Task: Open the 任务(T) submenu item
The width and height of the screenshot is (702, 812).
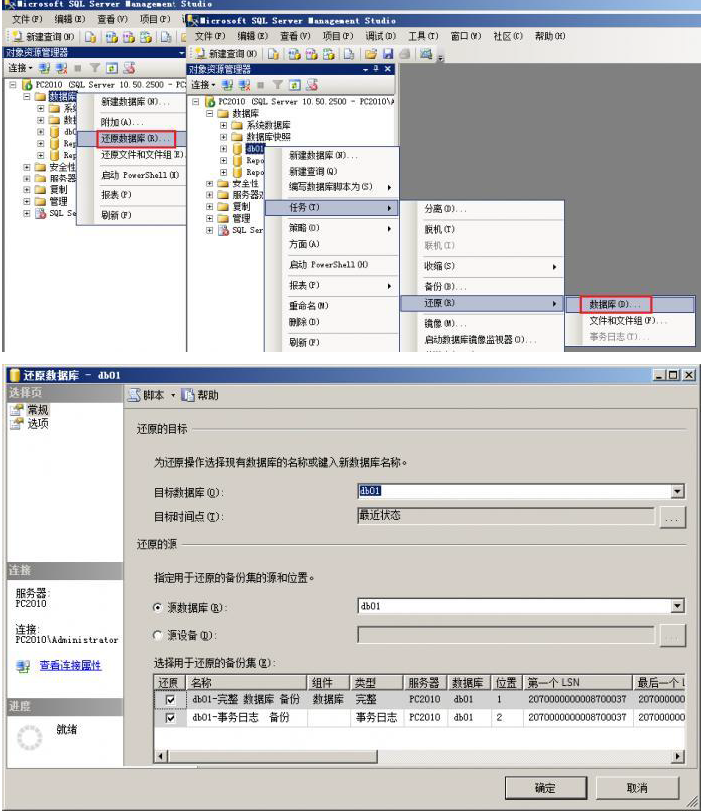Action: tap(331, 208)
